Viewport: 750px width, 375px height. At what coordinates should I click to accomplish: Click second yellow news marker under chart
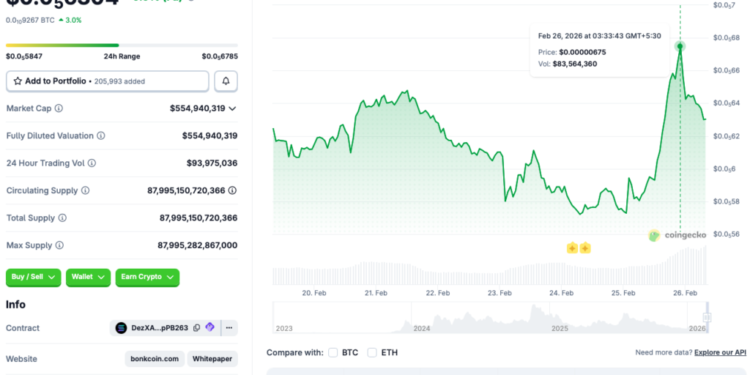(x=585, y=248)
